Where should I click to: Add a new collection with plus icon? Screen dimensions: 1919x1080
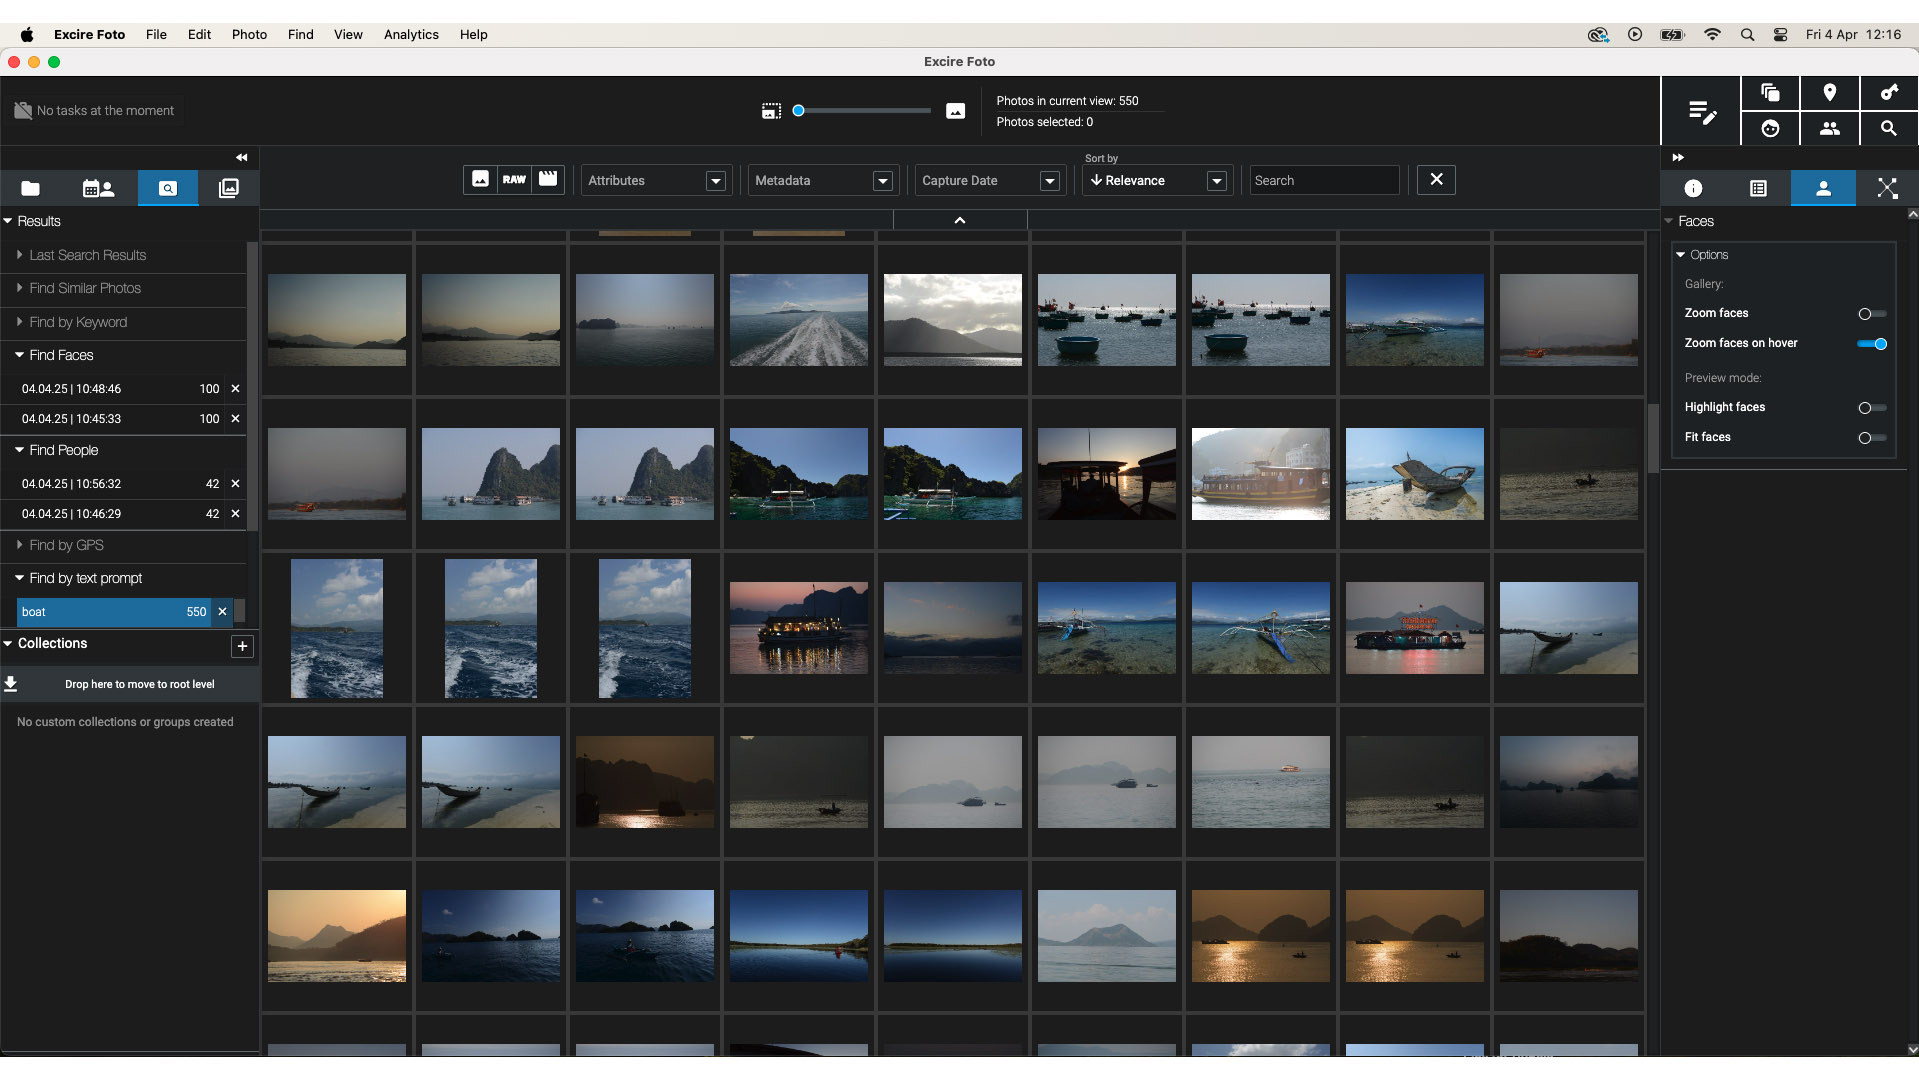tap(242, 646)
